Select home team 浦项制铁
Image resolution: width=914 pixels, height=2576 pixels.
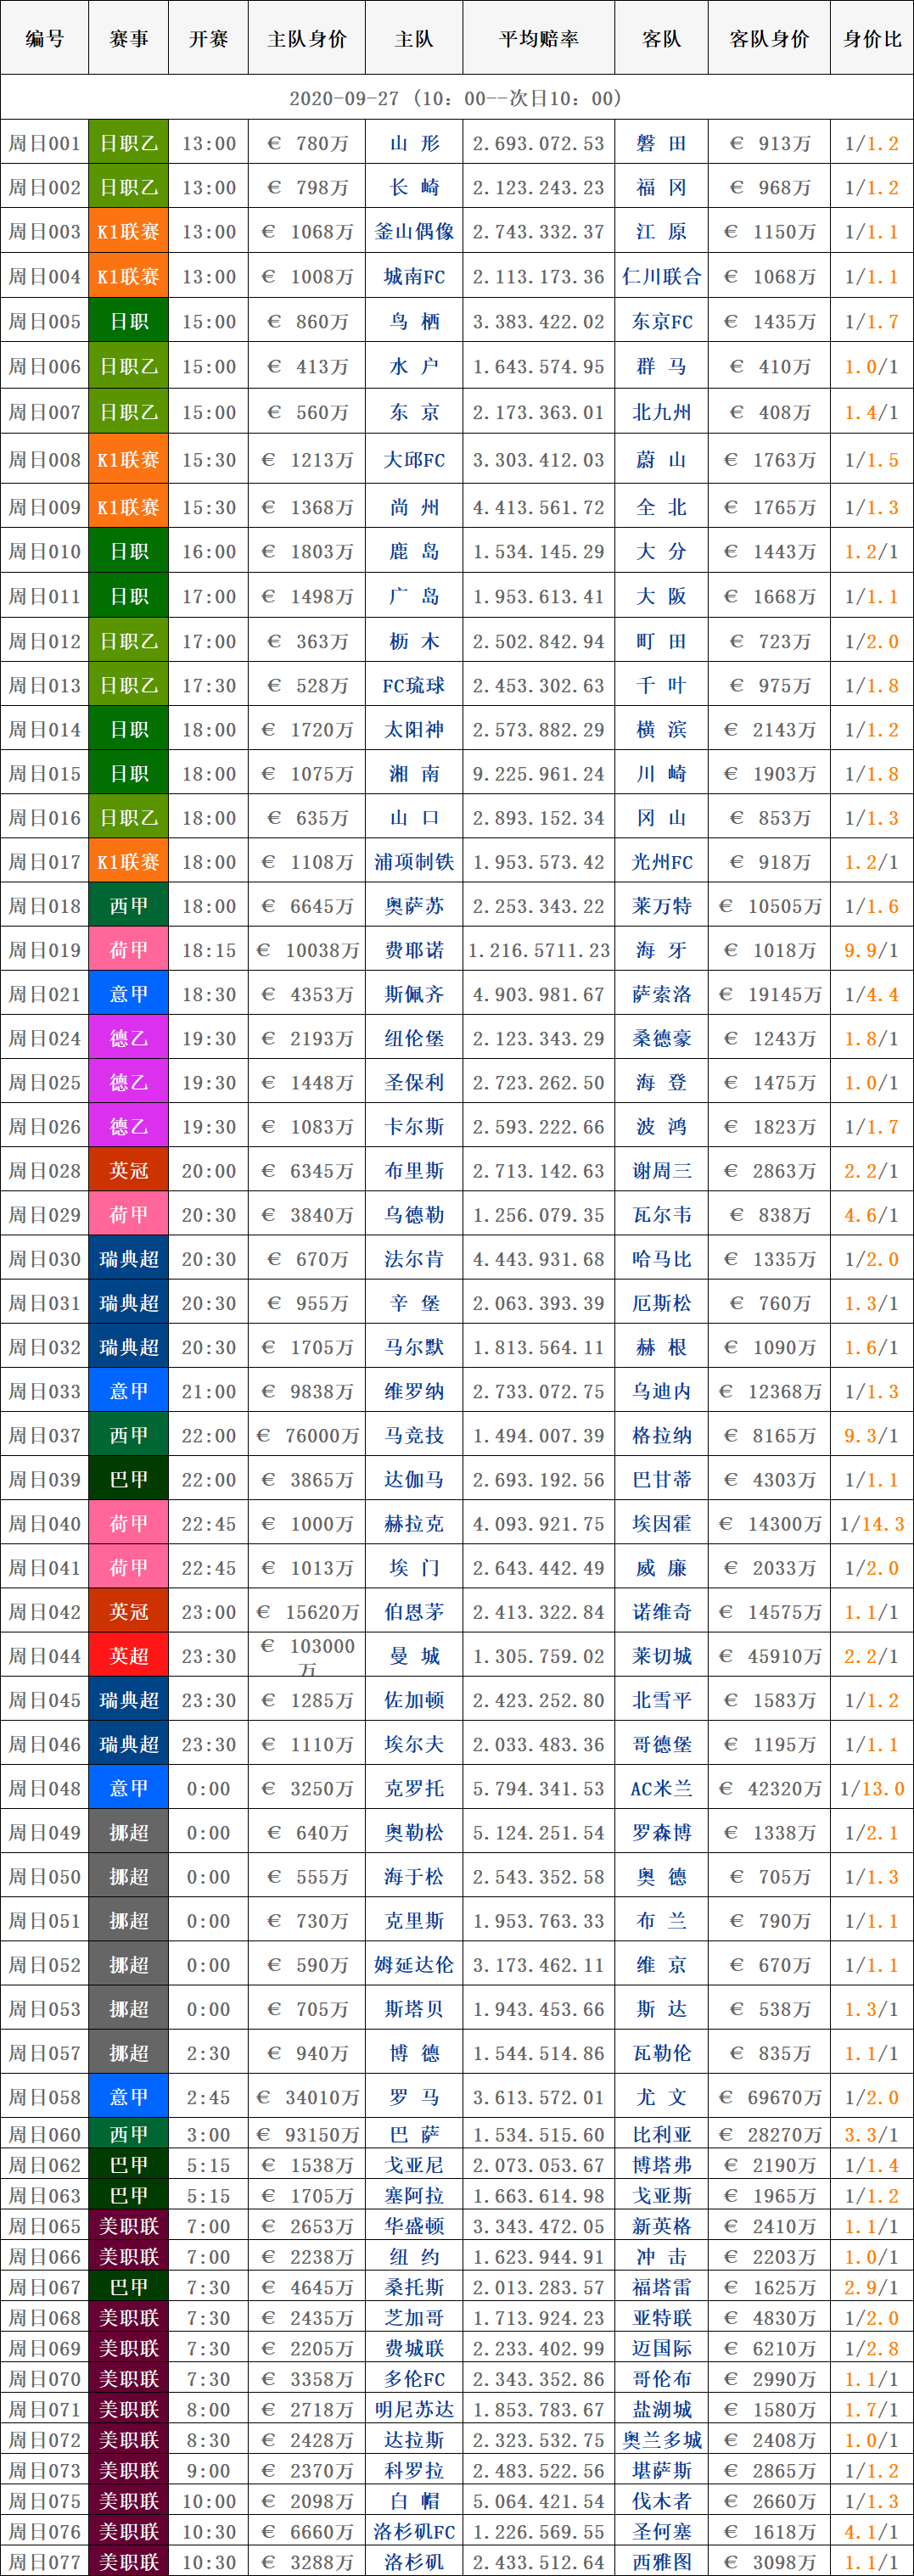414,862
